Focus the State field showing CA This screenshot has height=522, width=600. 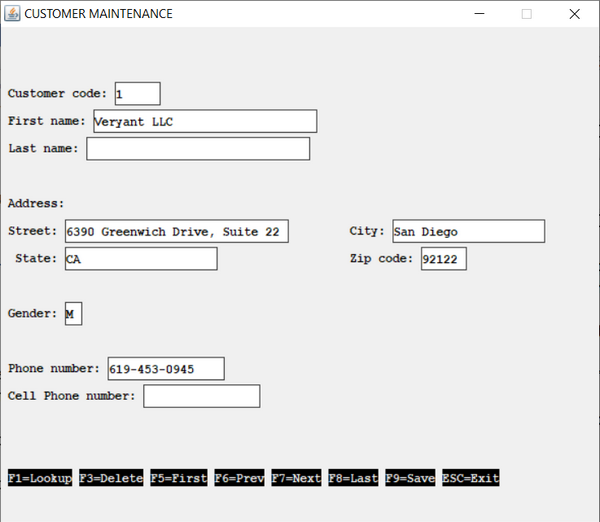[140, 259]
